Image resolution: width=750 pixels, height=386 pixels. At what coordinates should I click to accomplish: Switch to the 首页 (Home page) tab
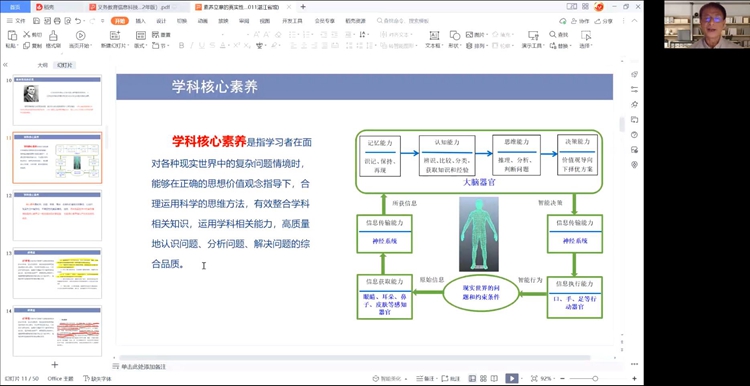click(16, 7)
